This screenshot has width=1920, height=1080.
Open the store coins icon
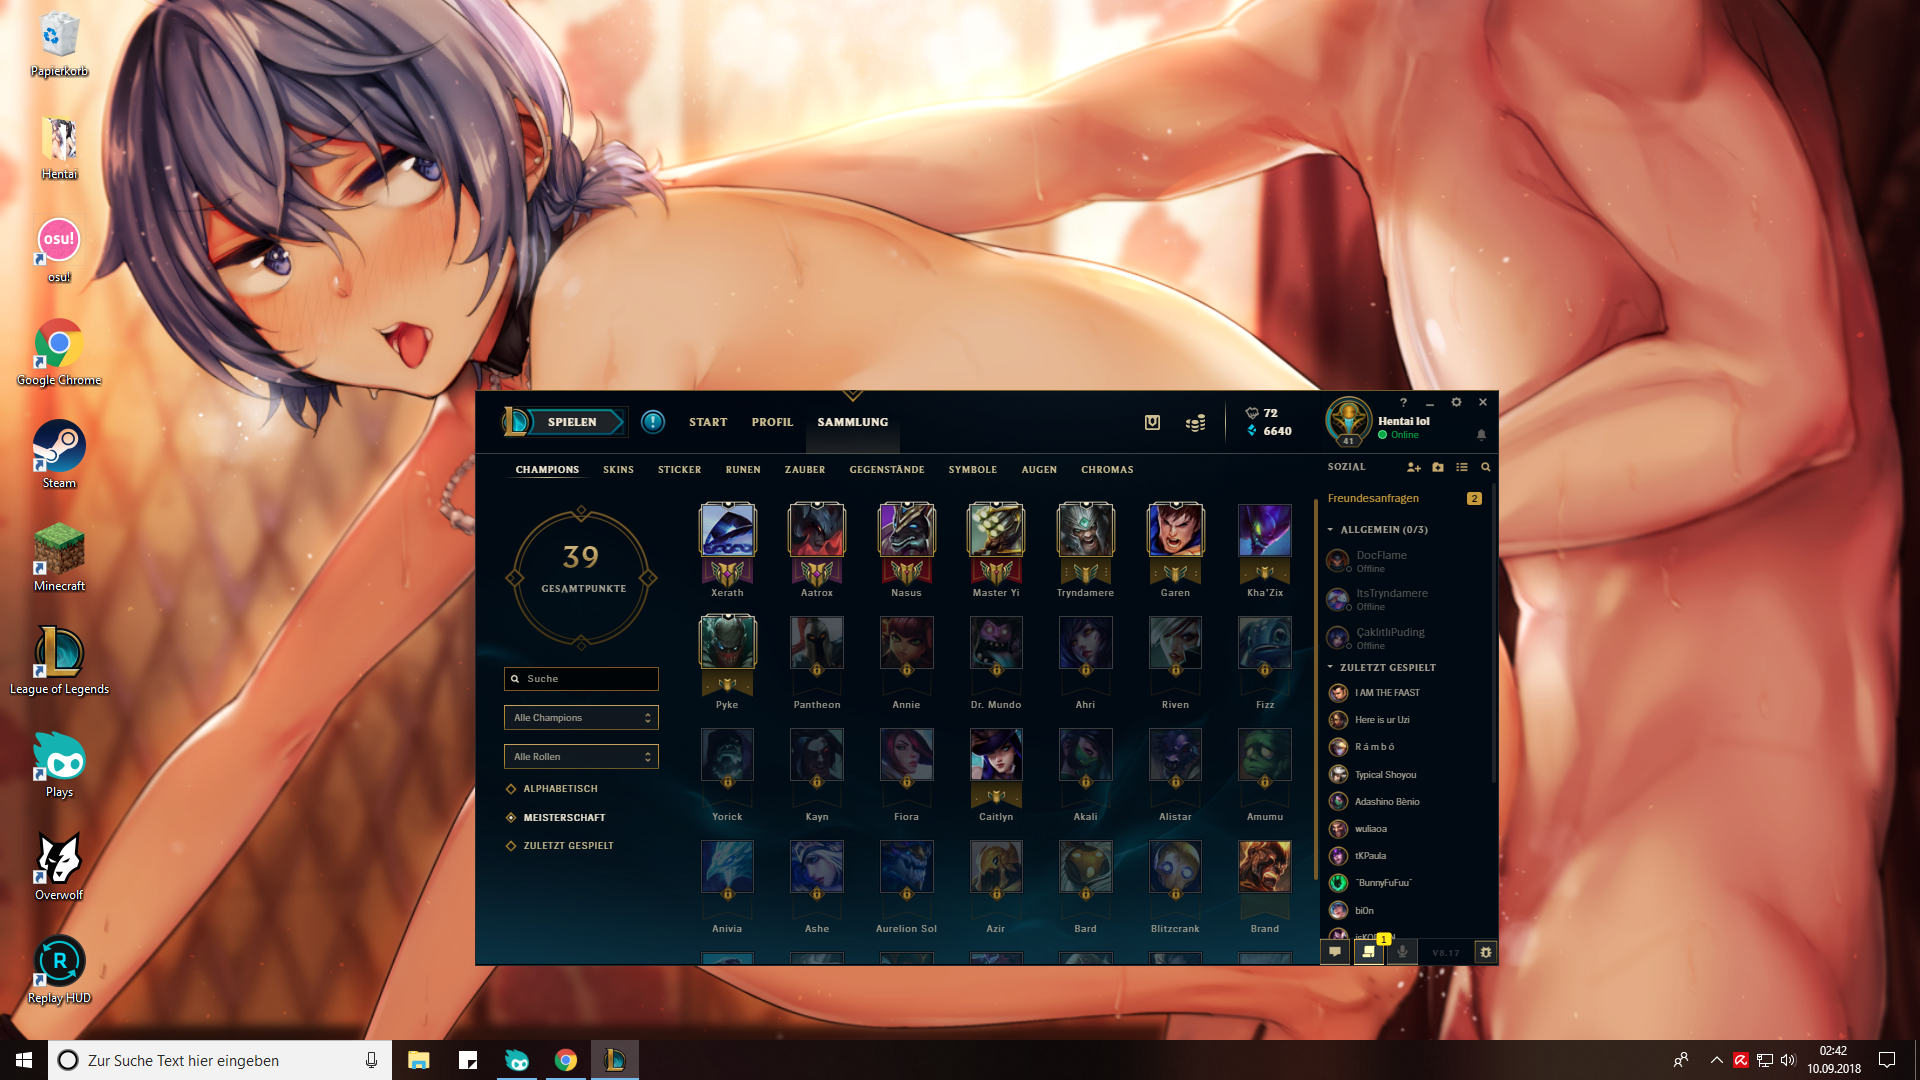1195,423
